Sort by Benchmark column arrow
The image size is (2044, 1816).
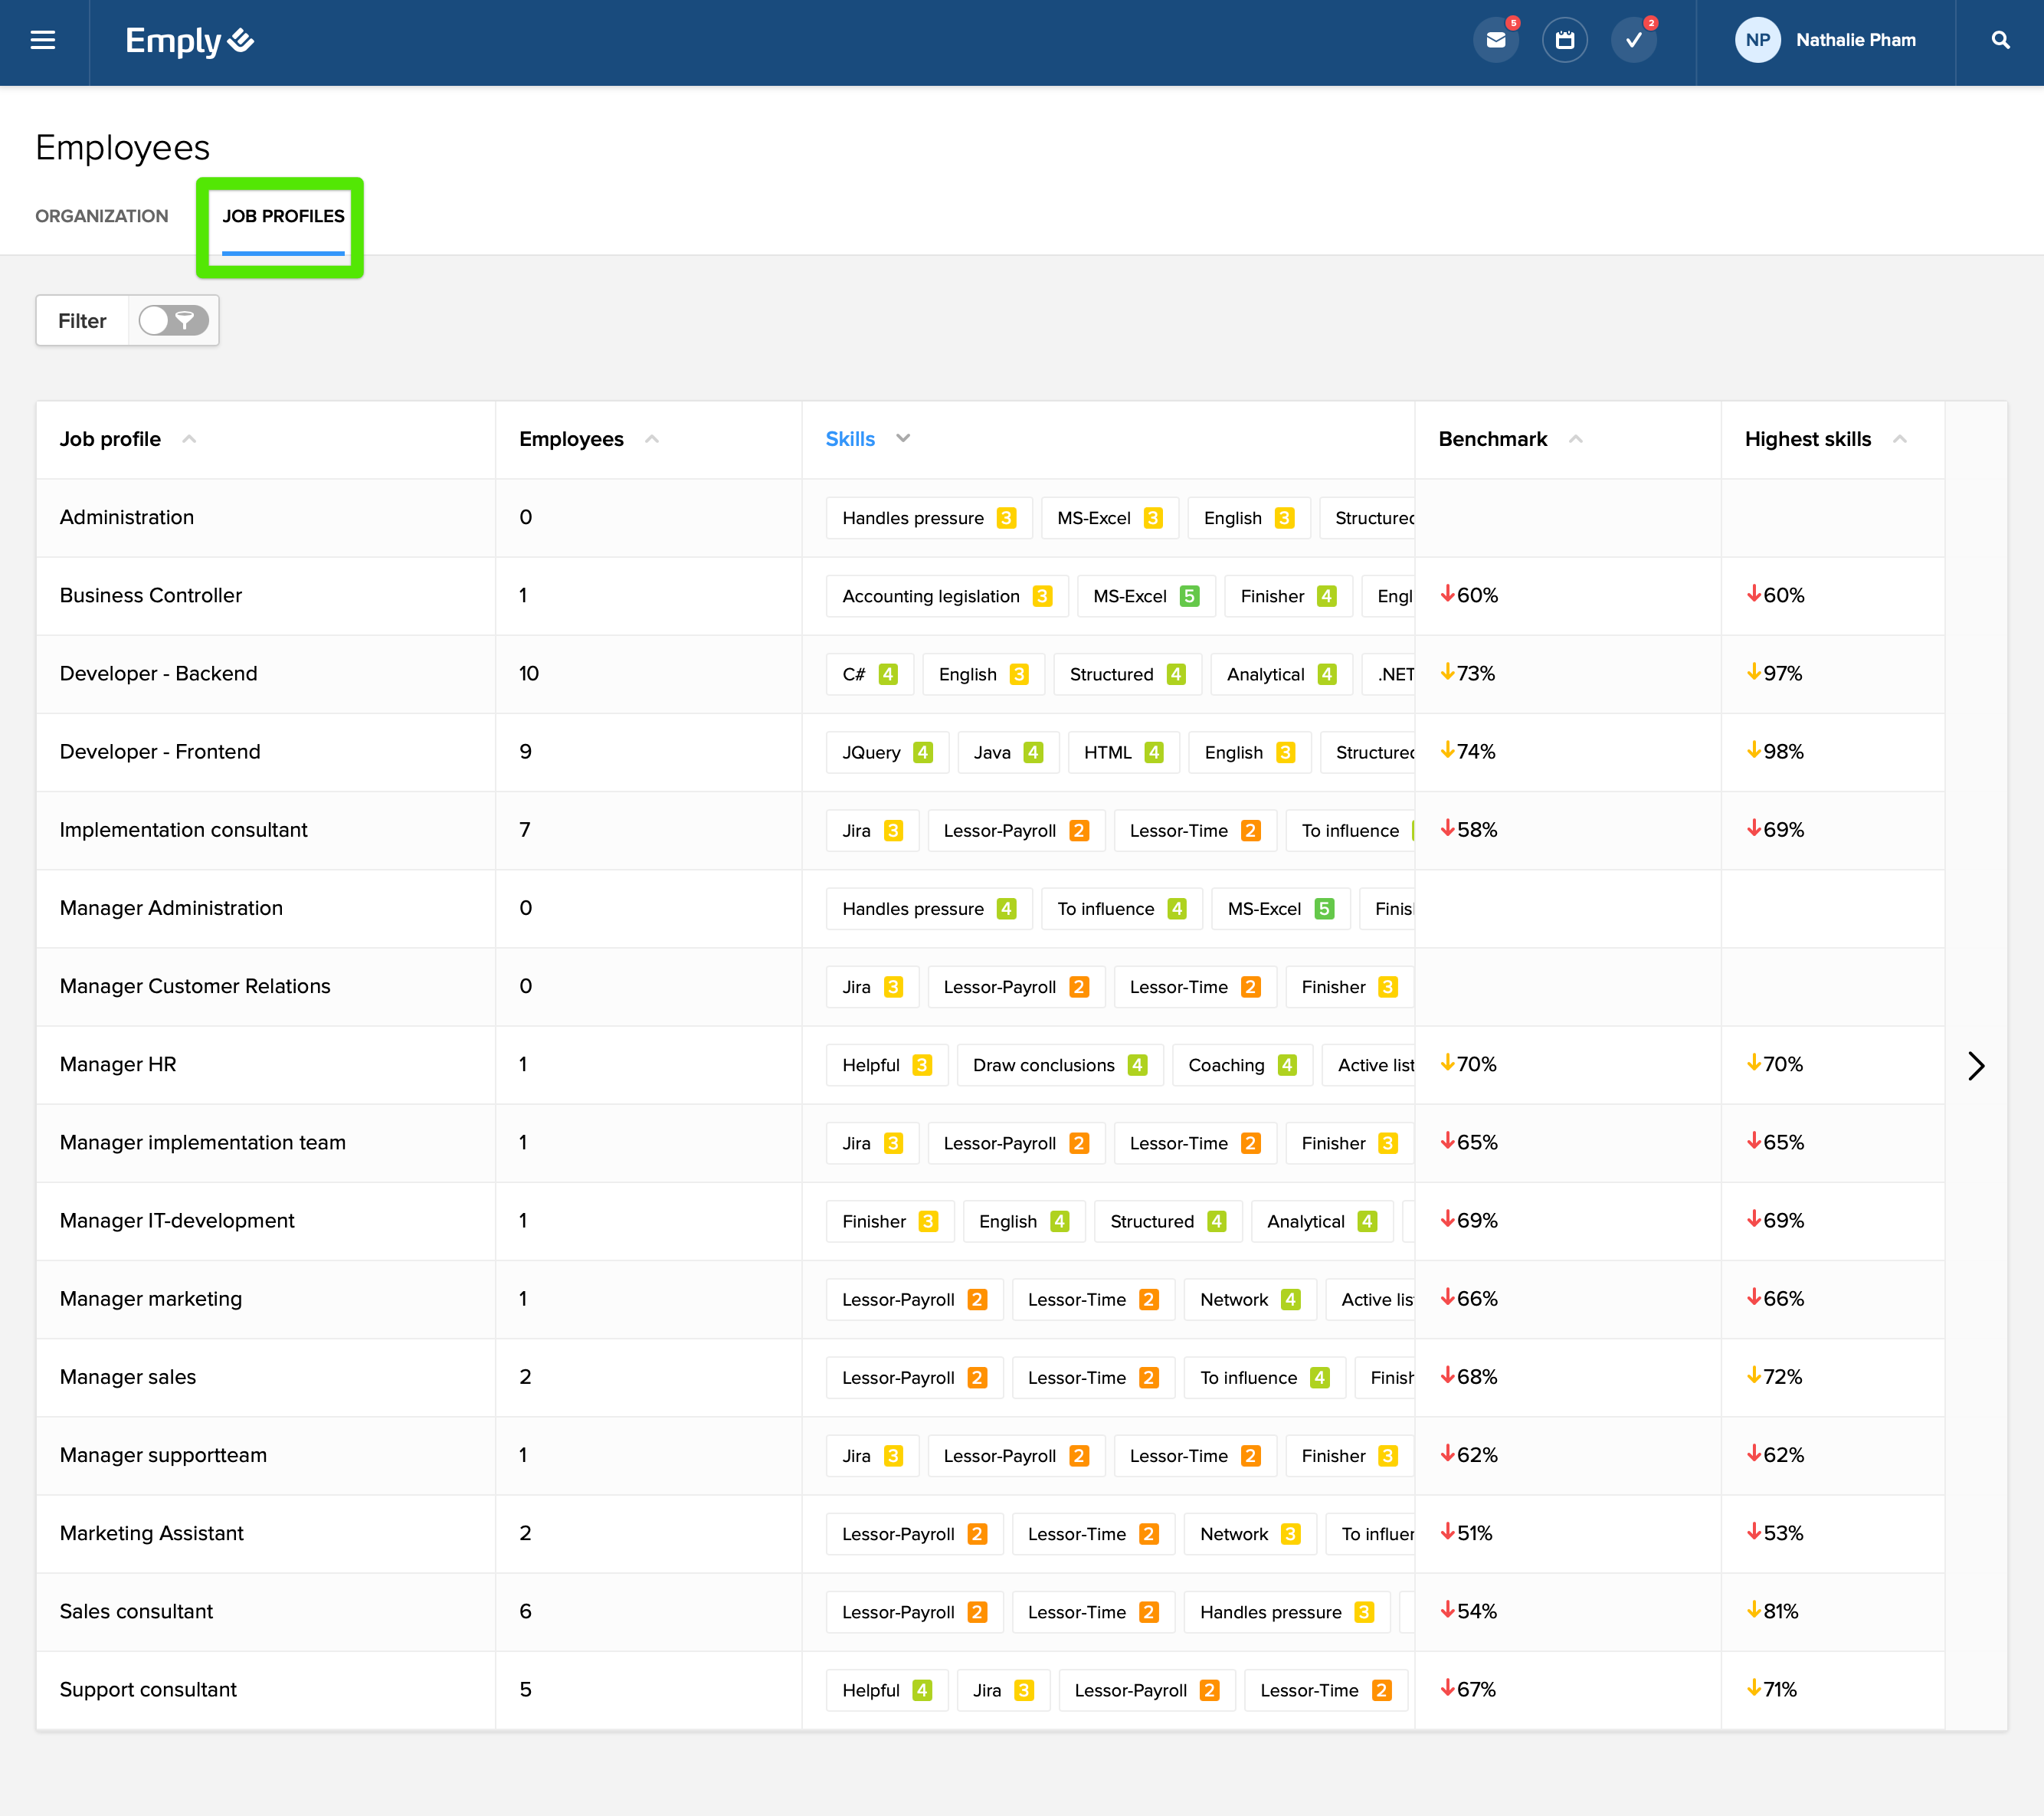pyautogui.click(x=1576, y=439)
